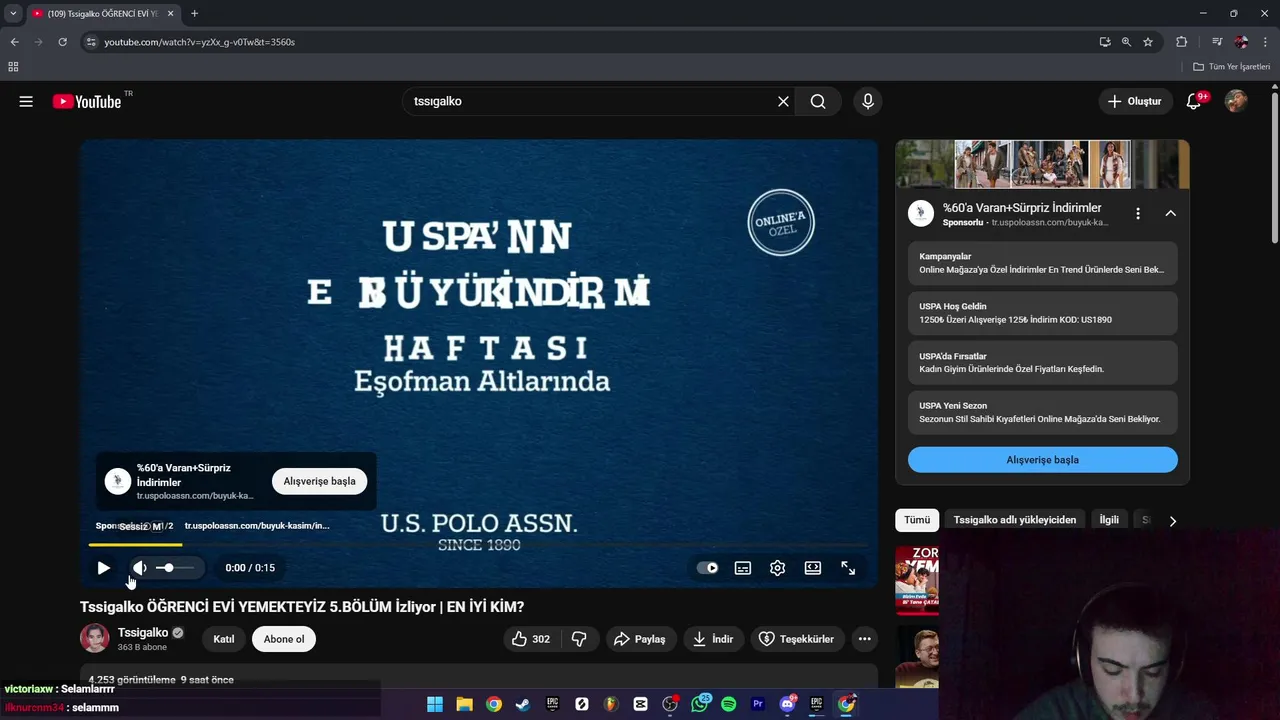The height and width of the screenshot is (720, 1280).
Task: Toggle subtitles with the captions icon
Action: click(x=743, y=568)
